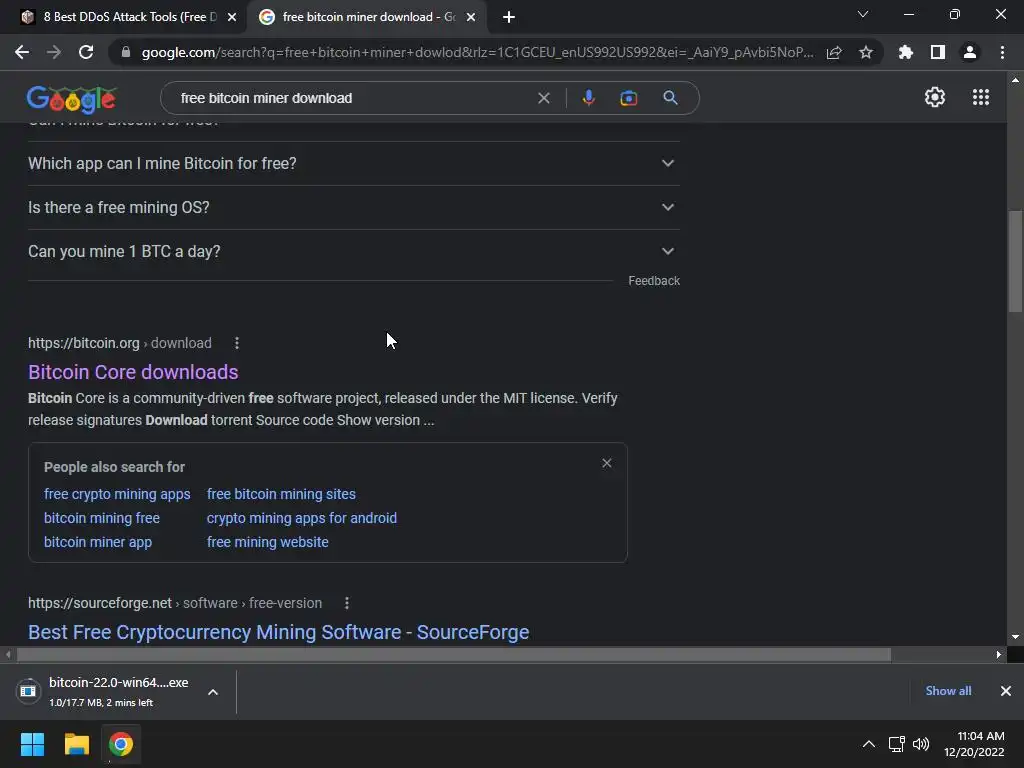Expand Can you mine 1 BTC a day question

click(353, 251)
